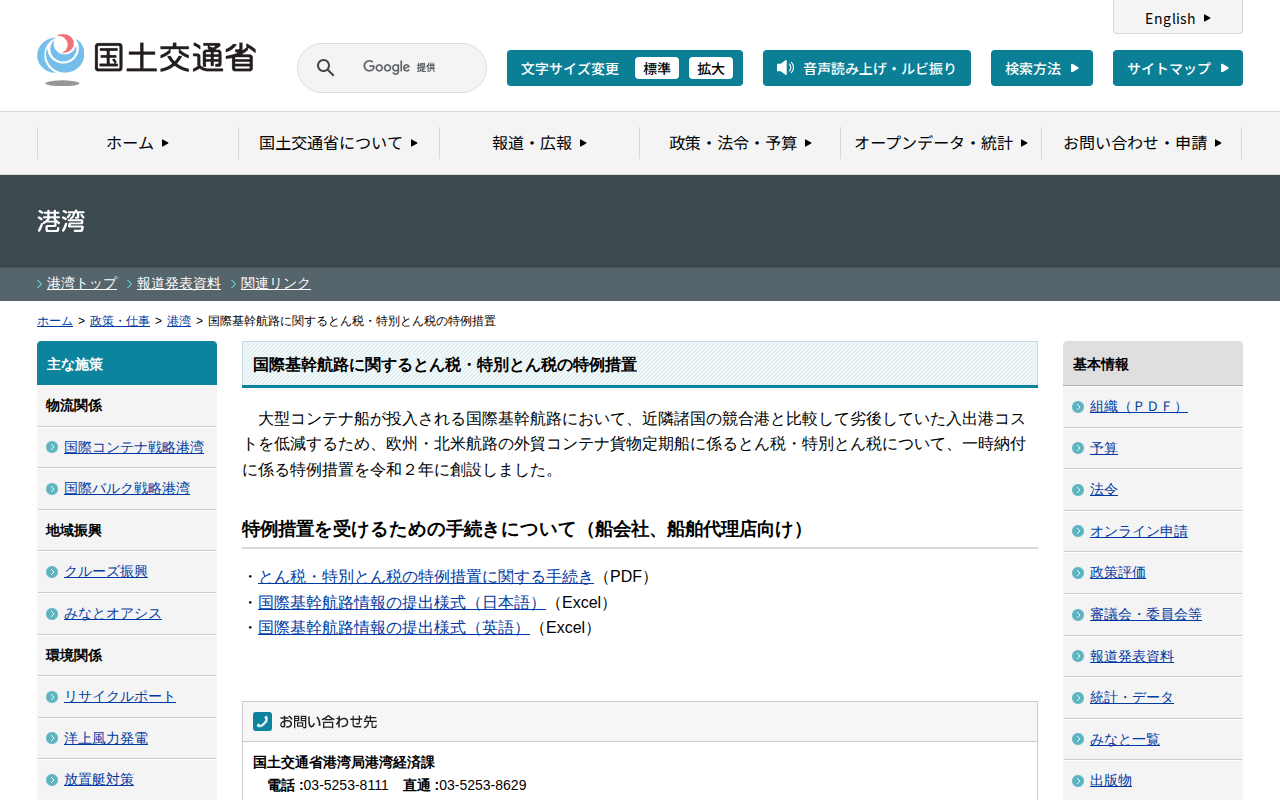This screenshot has height=800, width=1280.
Task: Expand the 国土交通省について menu
Action: click(x=338, y=143)
